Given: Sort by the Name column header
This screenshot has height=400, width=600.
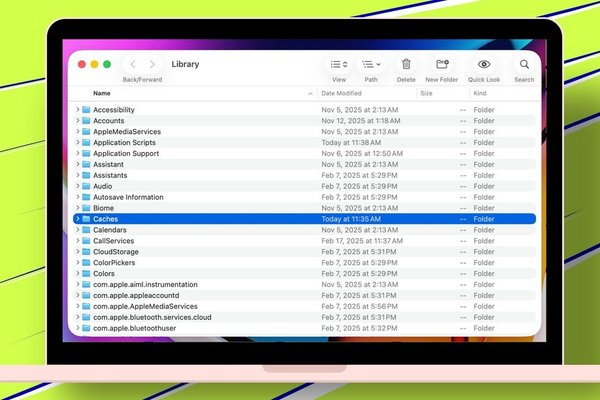Looking at the screenshot, I should [x=102, y=93].
